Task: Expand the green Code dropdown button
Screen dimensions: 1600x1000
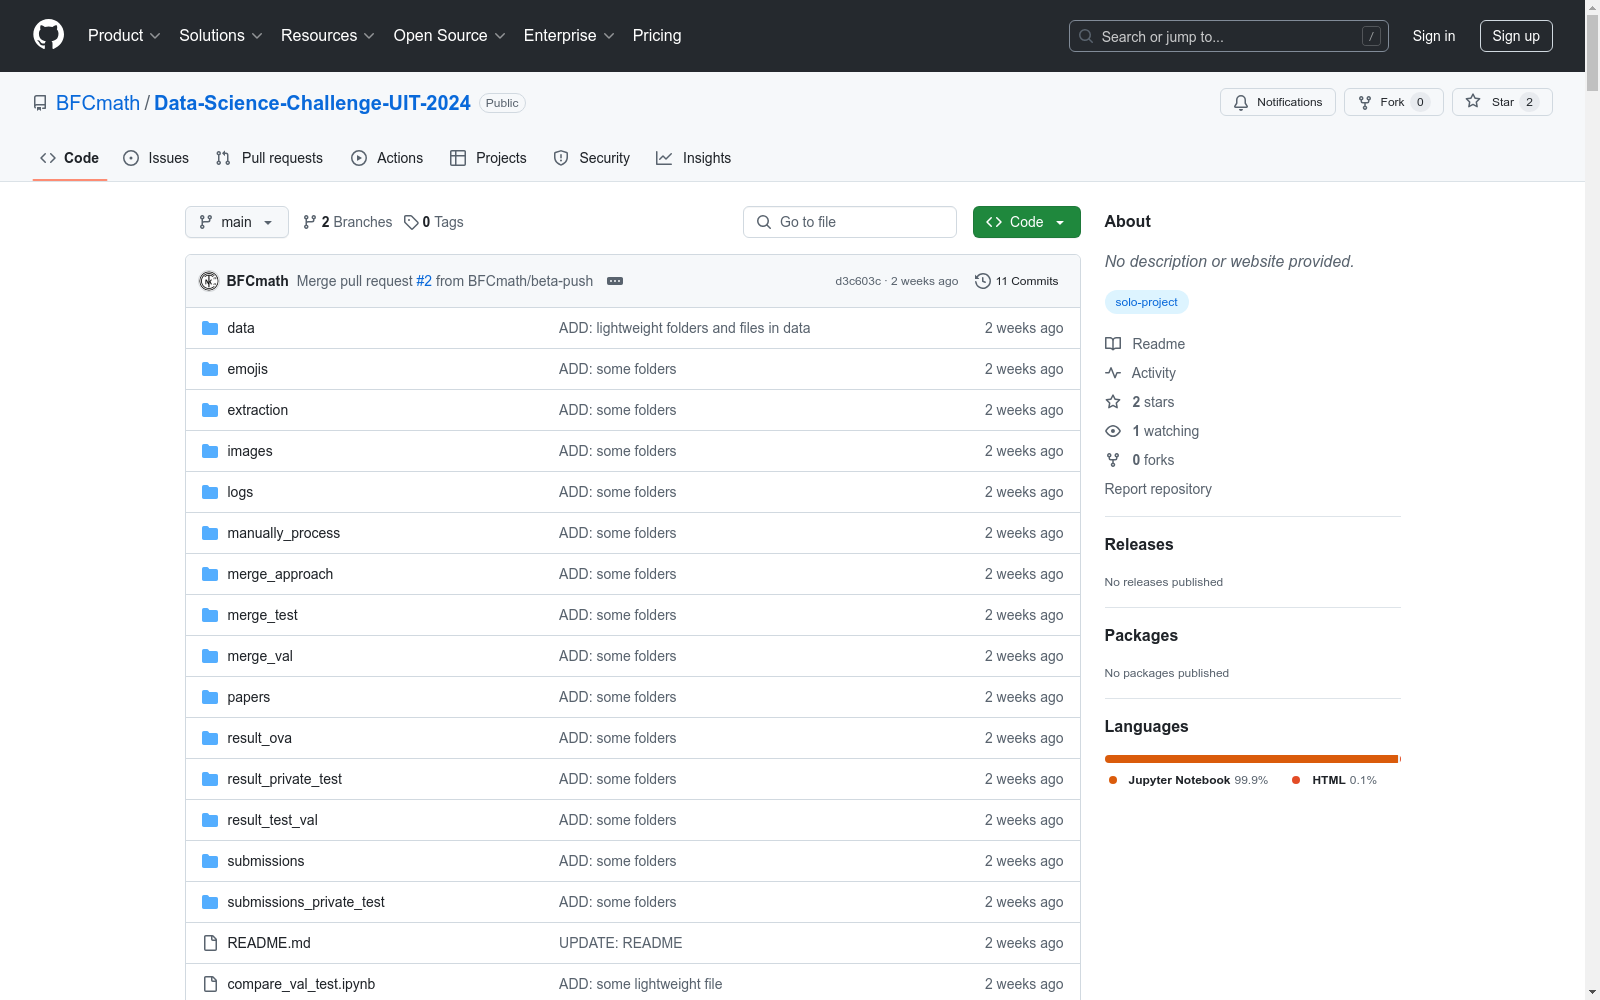Action: point(1026,222)
